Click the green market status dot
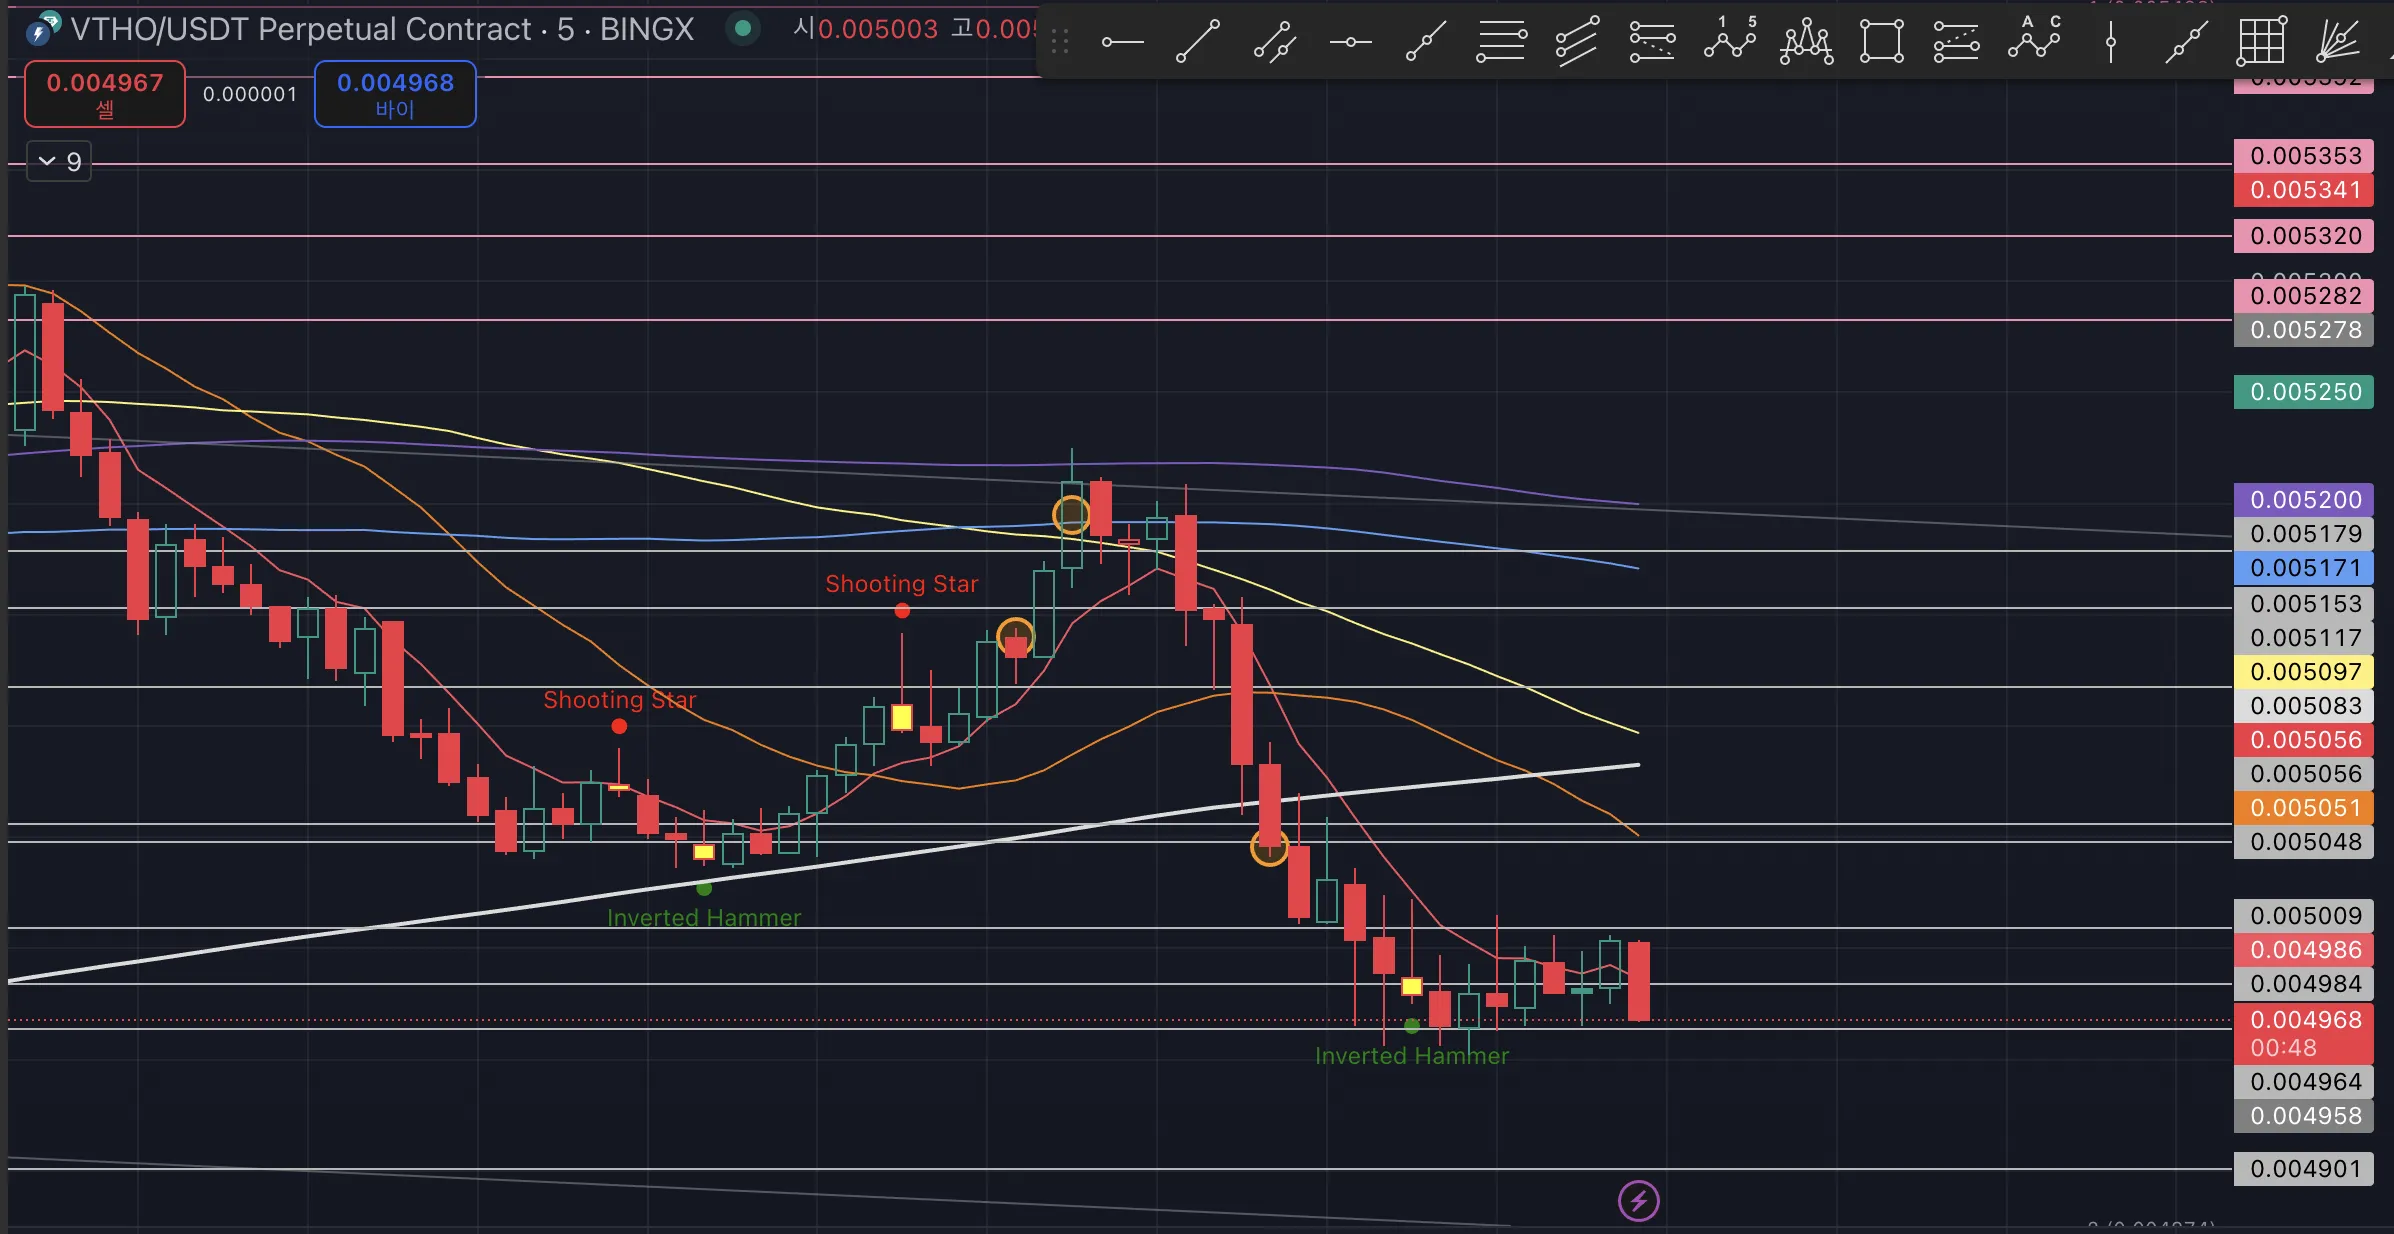The image size is (2394, 1234). (x=742, y=28)
